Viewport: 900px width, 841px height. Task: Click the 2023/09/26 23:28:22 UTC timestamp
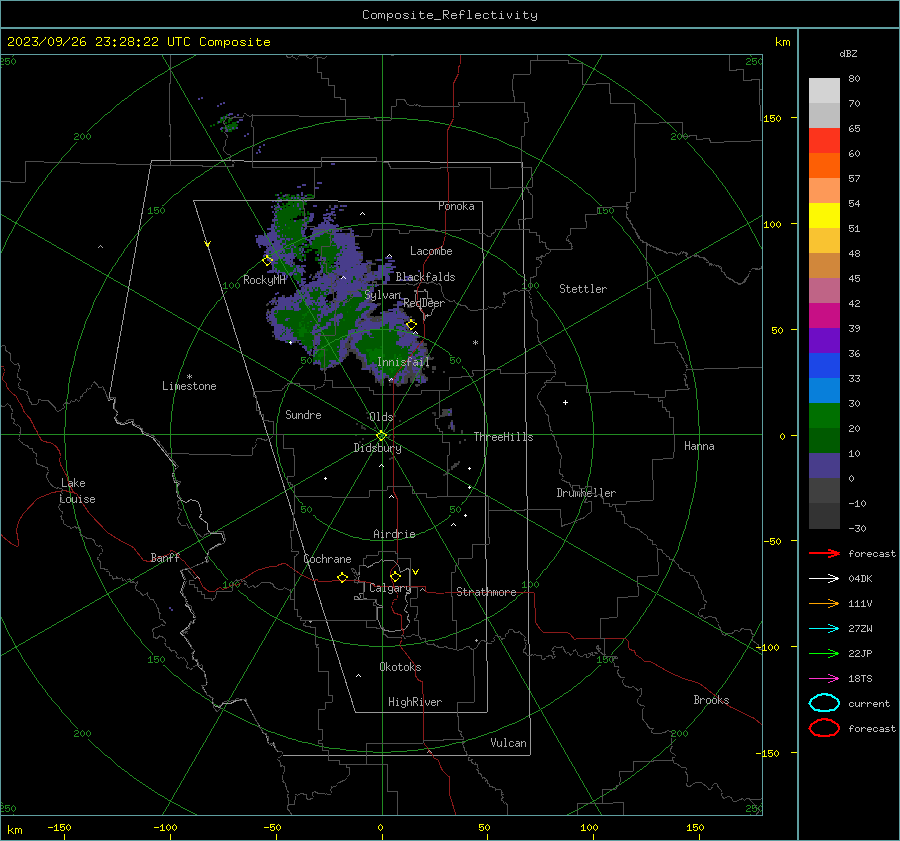87,42
